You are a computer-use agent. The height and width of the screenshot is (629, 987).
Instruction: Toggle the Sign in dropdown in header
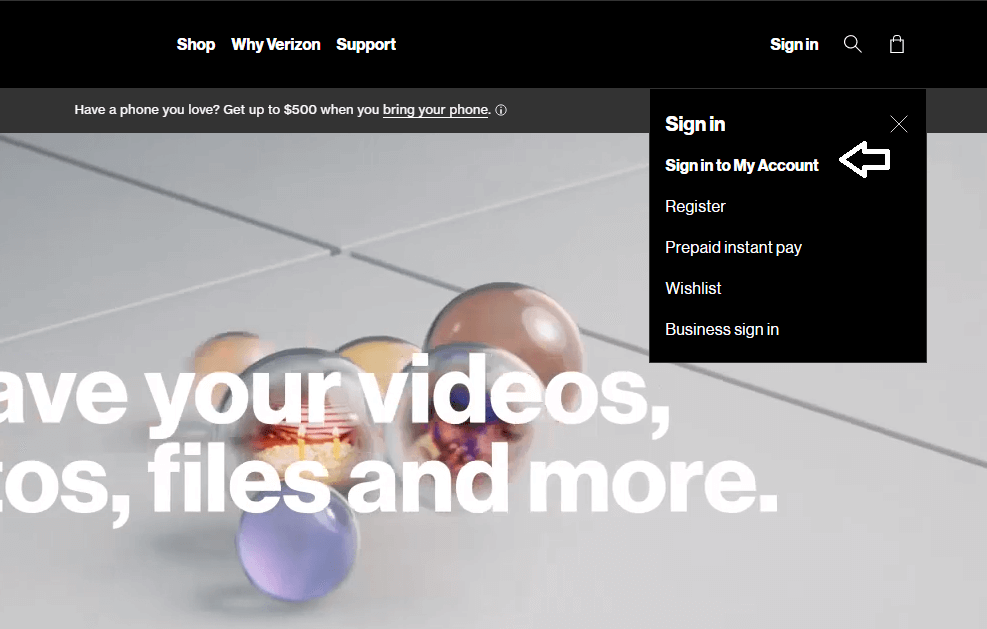click(794, 45)
